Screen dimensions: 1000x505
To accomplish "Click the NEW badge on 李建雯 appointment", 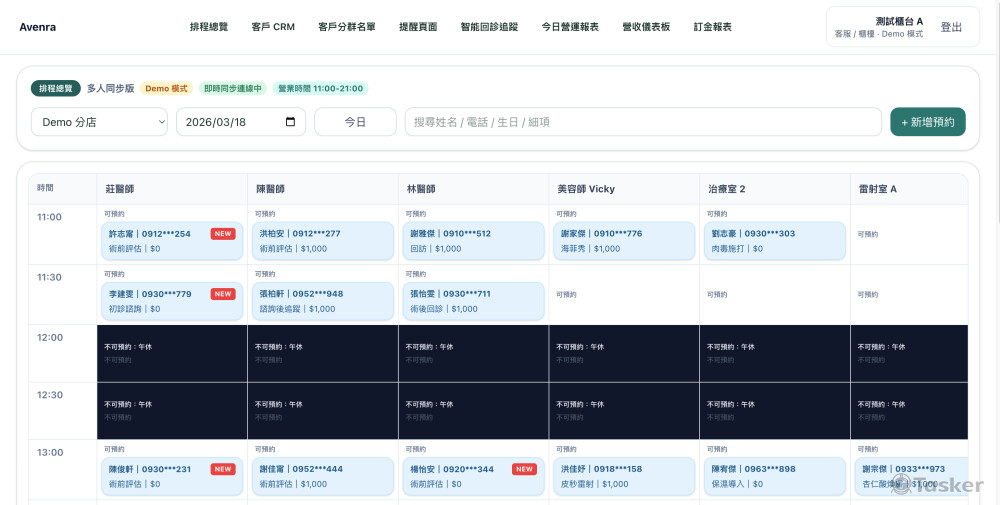I will [x=223, y=294].
